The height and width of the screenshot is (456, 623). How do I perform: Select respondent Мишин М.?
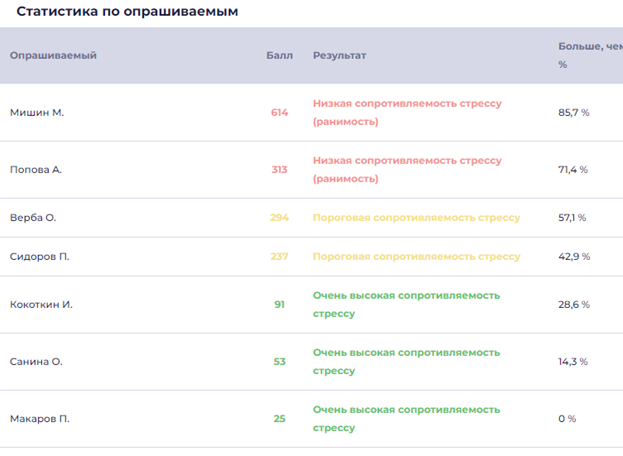coord(37,113)
